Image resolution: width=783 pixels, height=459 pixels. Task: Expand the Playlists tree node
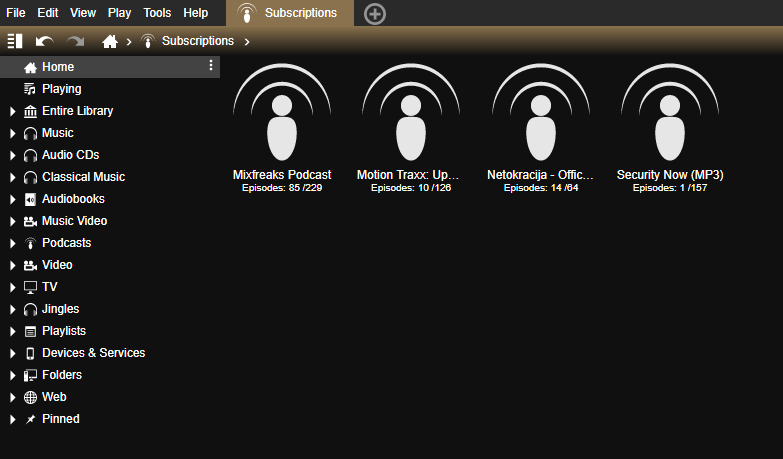(12, 331)
